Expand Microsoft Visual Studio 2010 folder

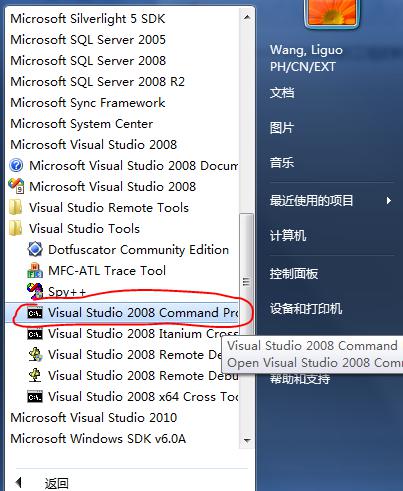click(x=94, y=418)
